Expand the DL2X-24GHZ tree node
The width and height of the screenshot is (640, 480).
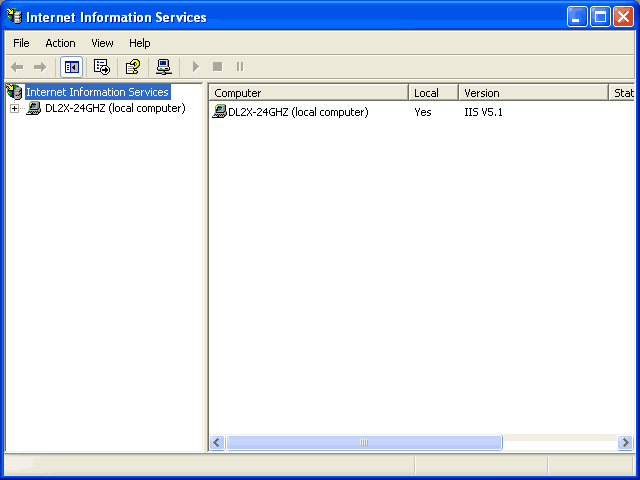[14, 109]
